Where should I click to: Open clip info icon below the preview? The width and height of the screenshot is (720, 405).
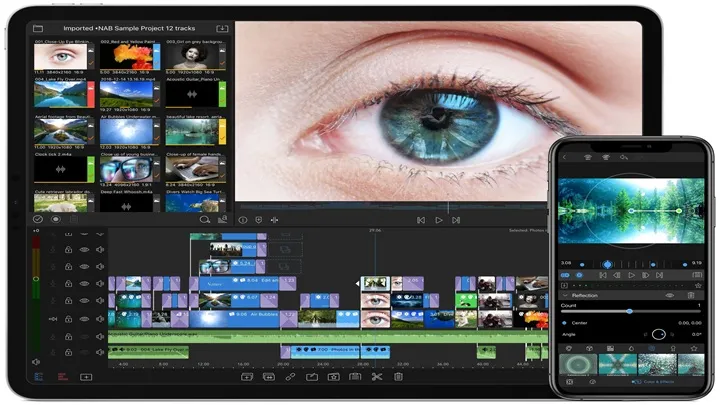(x=242, y=219)
